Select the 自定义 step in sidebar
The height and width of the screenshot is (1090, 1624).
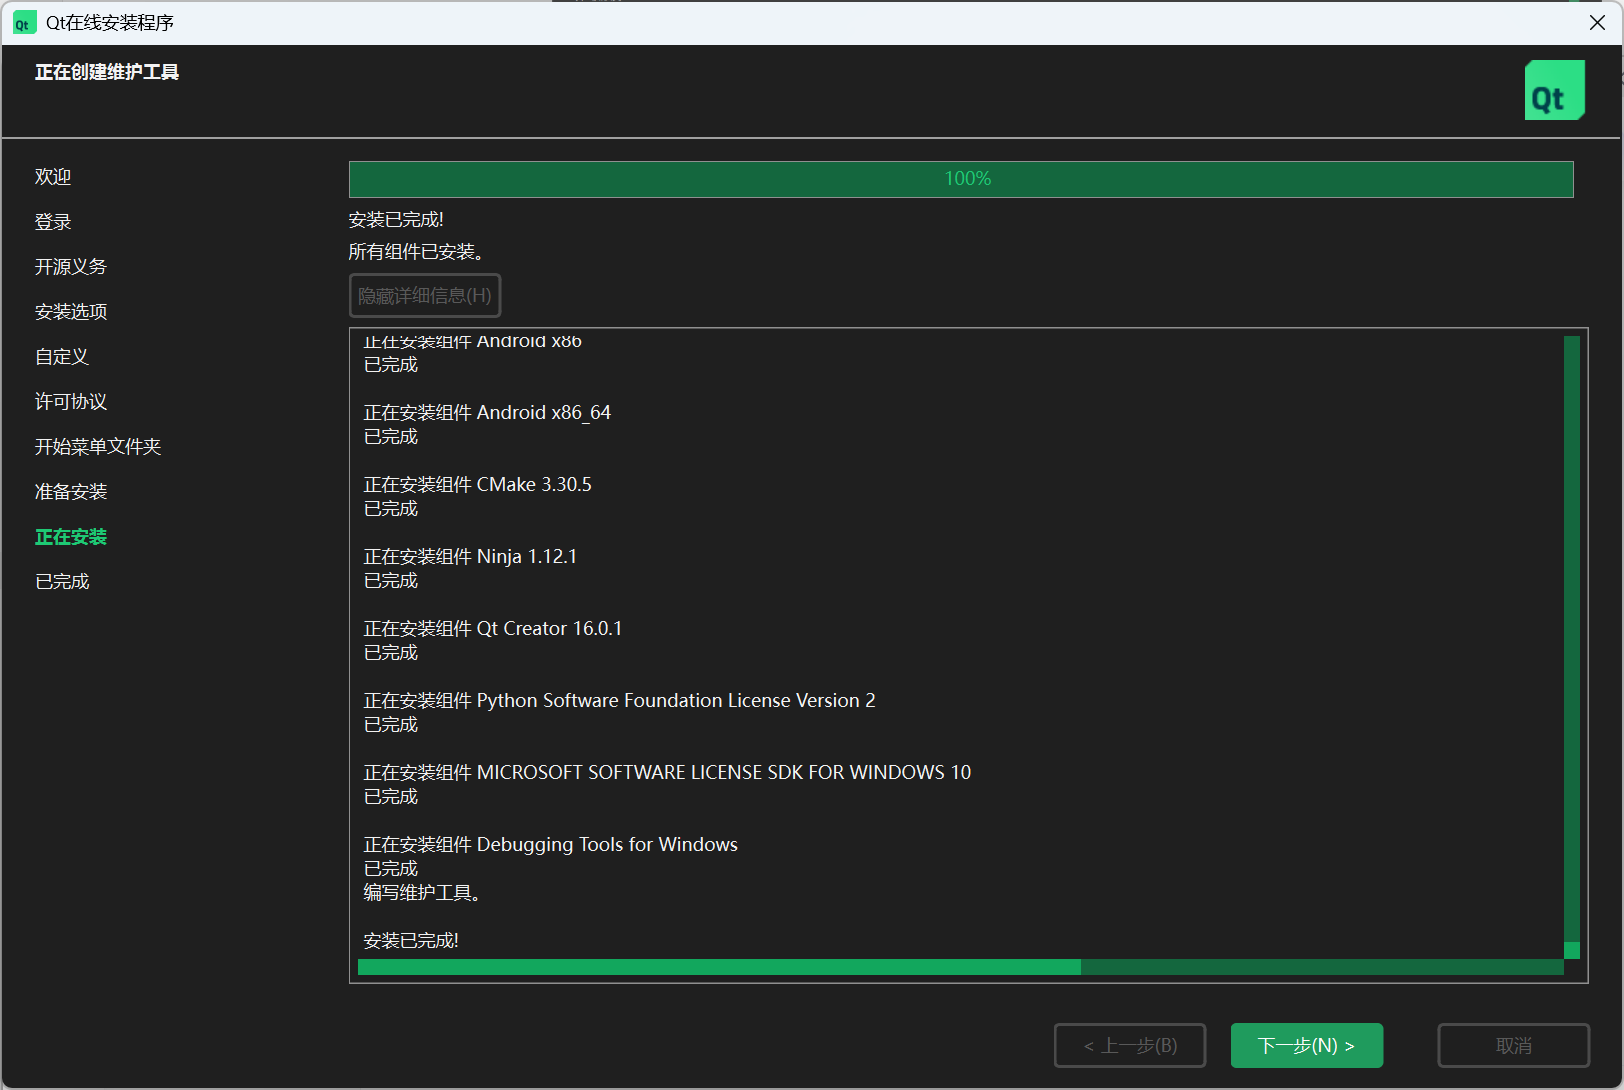(x=62, y=357)
